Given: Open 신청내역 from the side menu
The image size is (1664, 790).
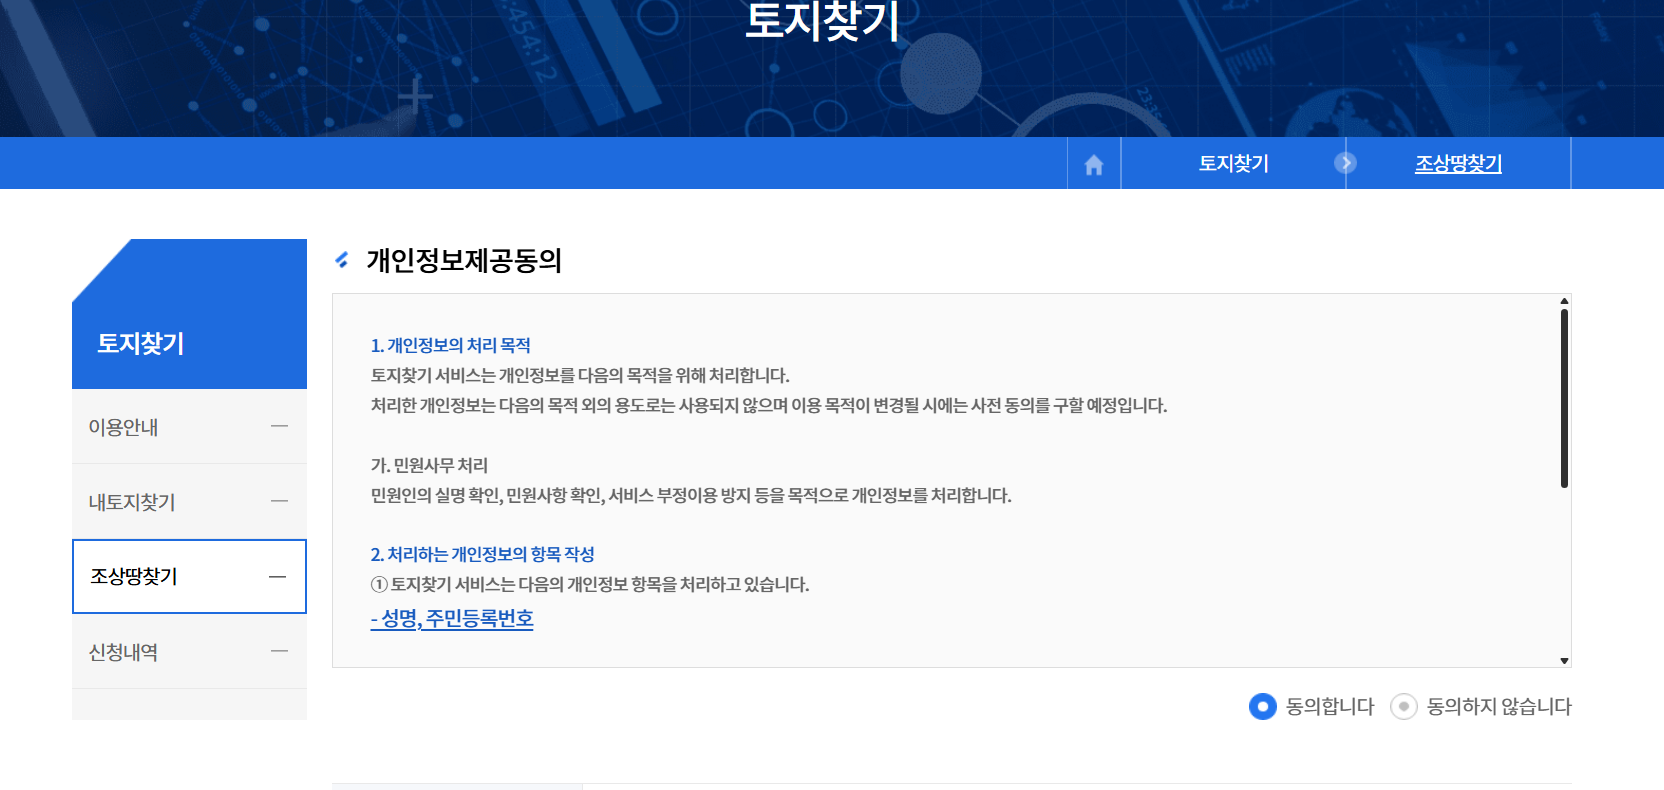Looking at the screenshot, I should click(124, 652).
